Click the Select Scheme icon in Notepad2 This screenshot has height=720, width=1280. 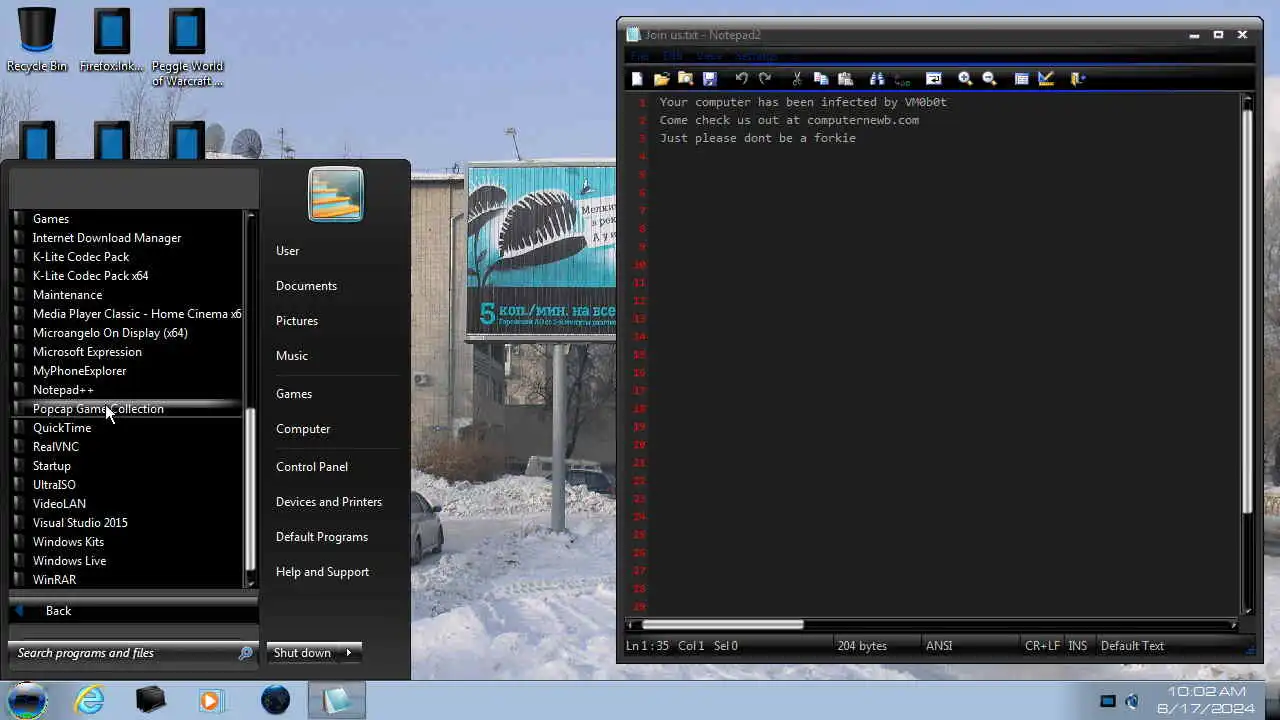pyautogui.click(x=1021, y=78)
